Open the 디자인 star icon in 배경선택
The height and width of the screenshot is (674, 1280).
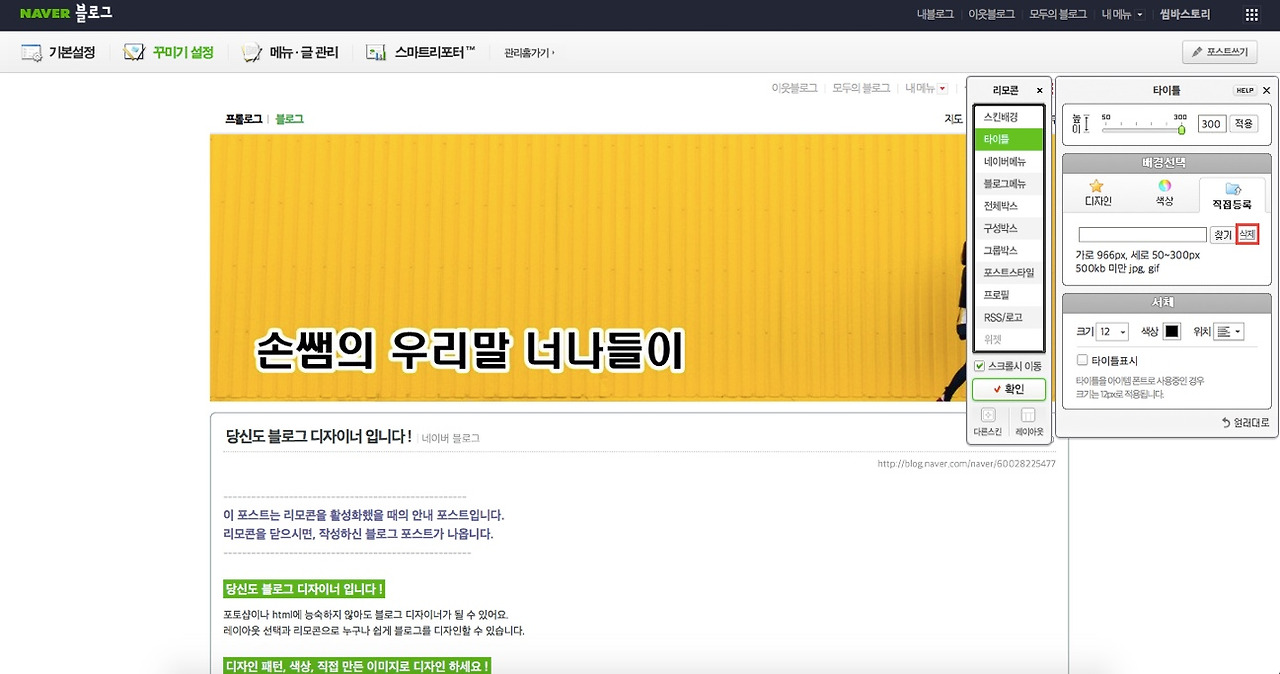(1096, 187)
